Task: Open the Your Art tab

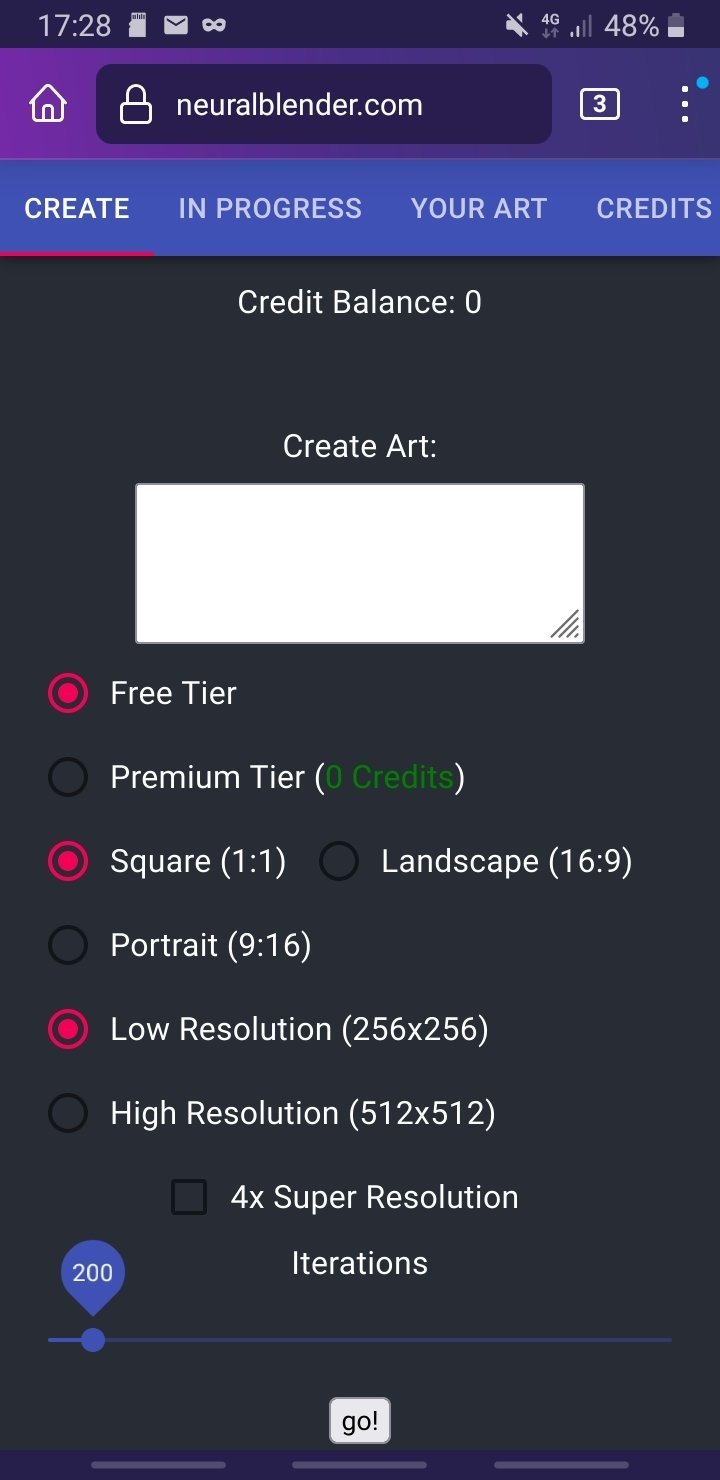Action: coord(479,208)
